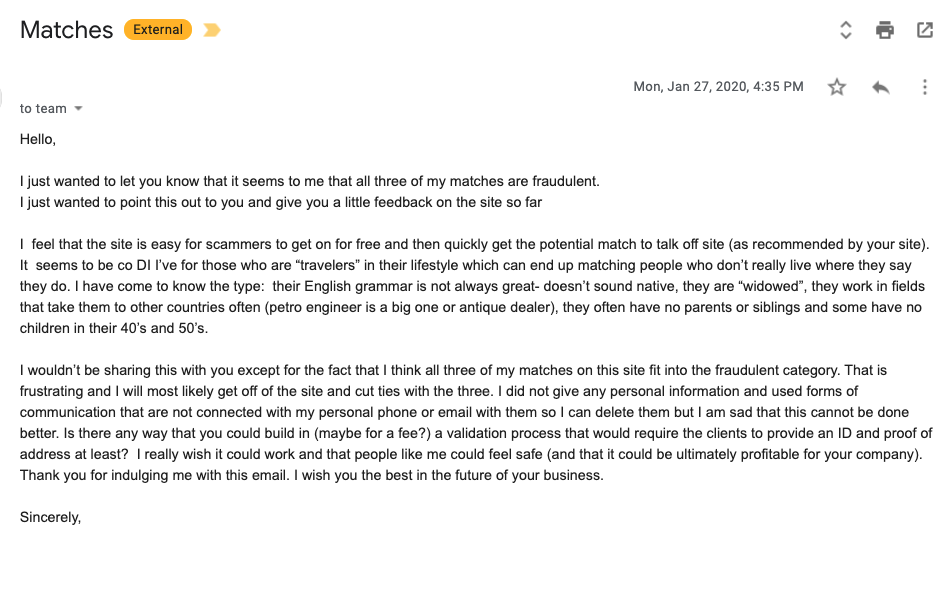
Task: Click the "to team" recipient text
Action: [x=43, y=109]
